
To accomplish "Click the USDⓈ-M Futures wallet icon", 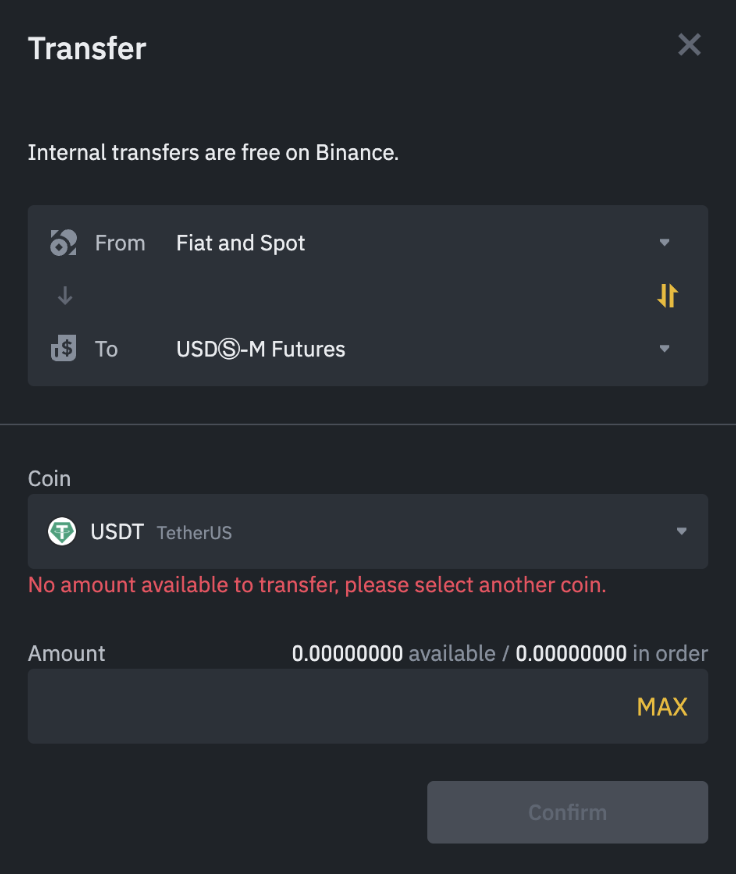I will coord(63,349).
